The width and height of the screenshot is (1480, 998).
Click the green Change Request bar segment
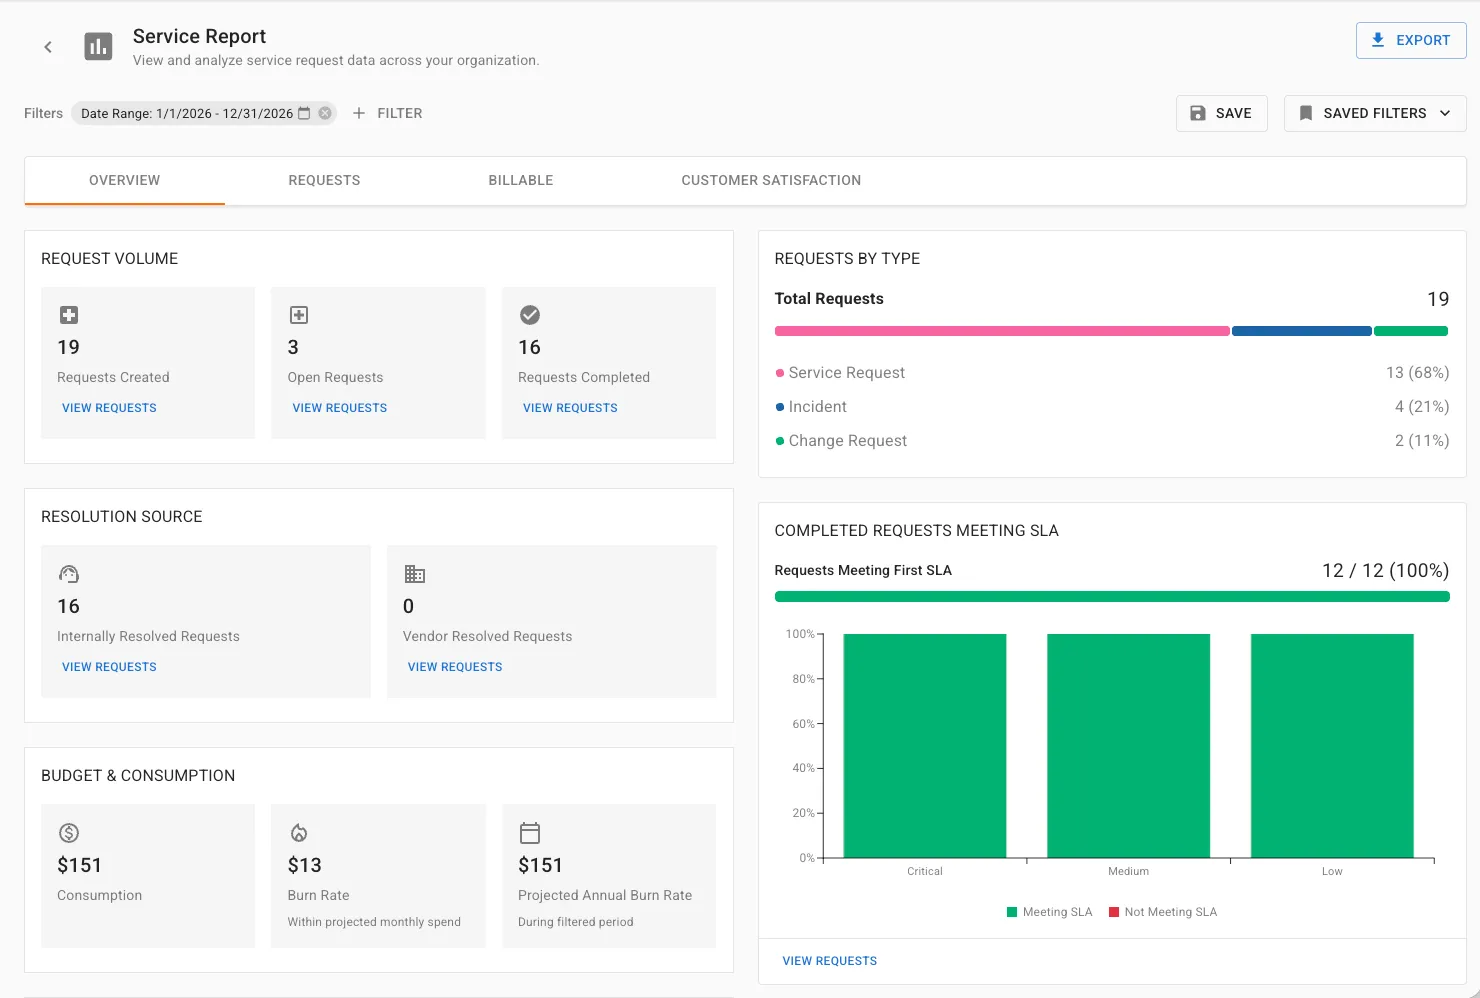pyautogui.click(x=1411, y=331)
